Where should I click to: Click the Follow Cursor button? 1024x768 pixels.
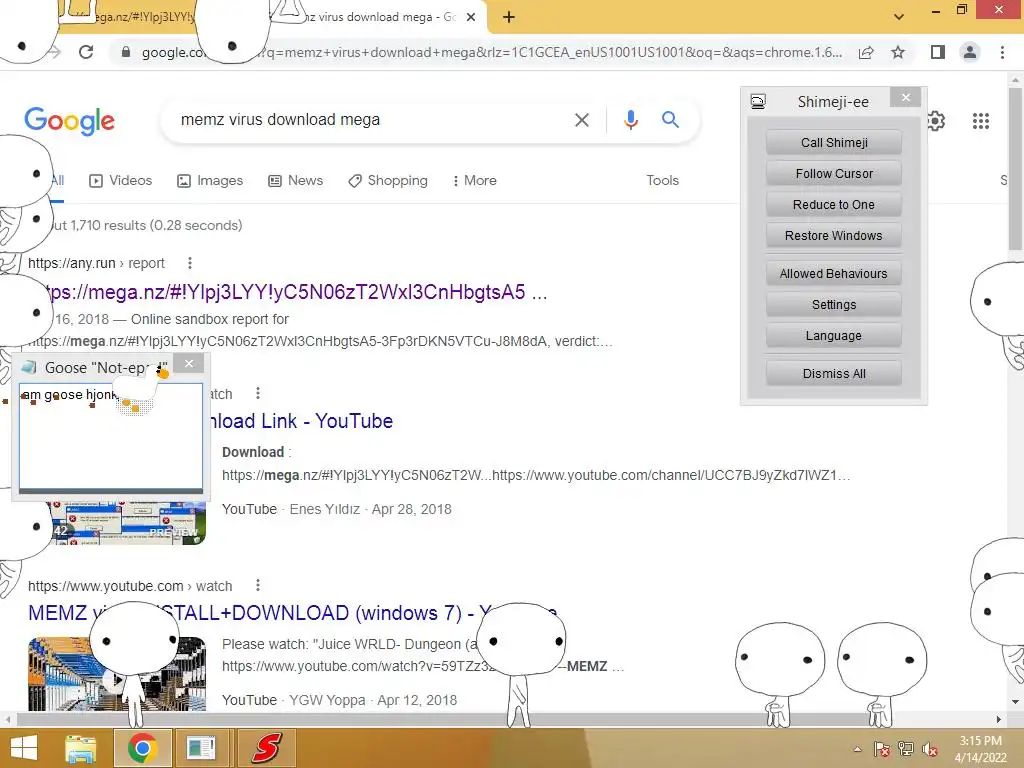tap(834, 174)
